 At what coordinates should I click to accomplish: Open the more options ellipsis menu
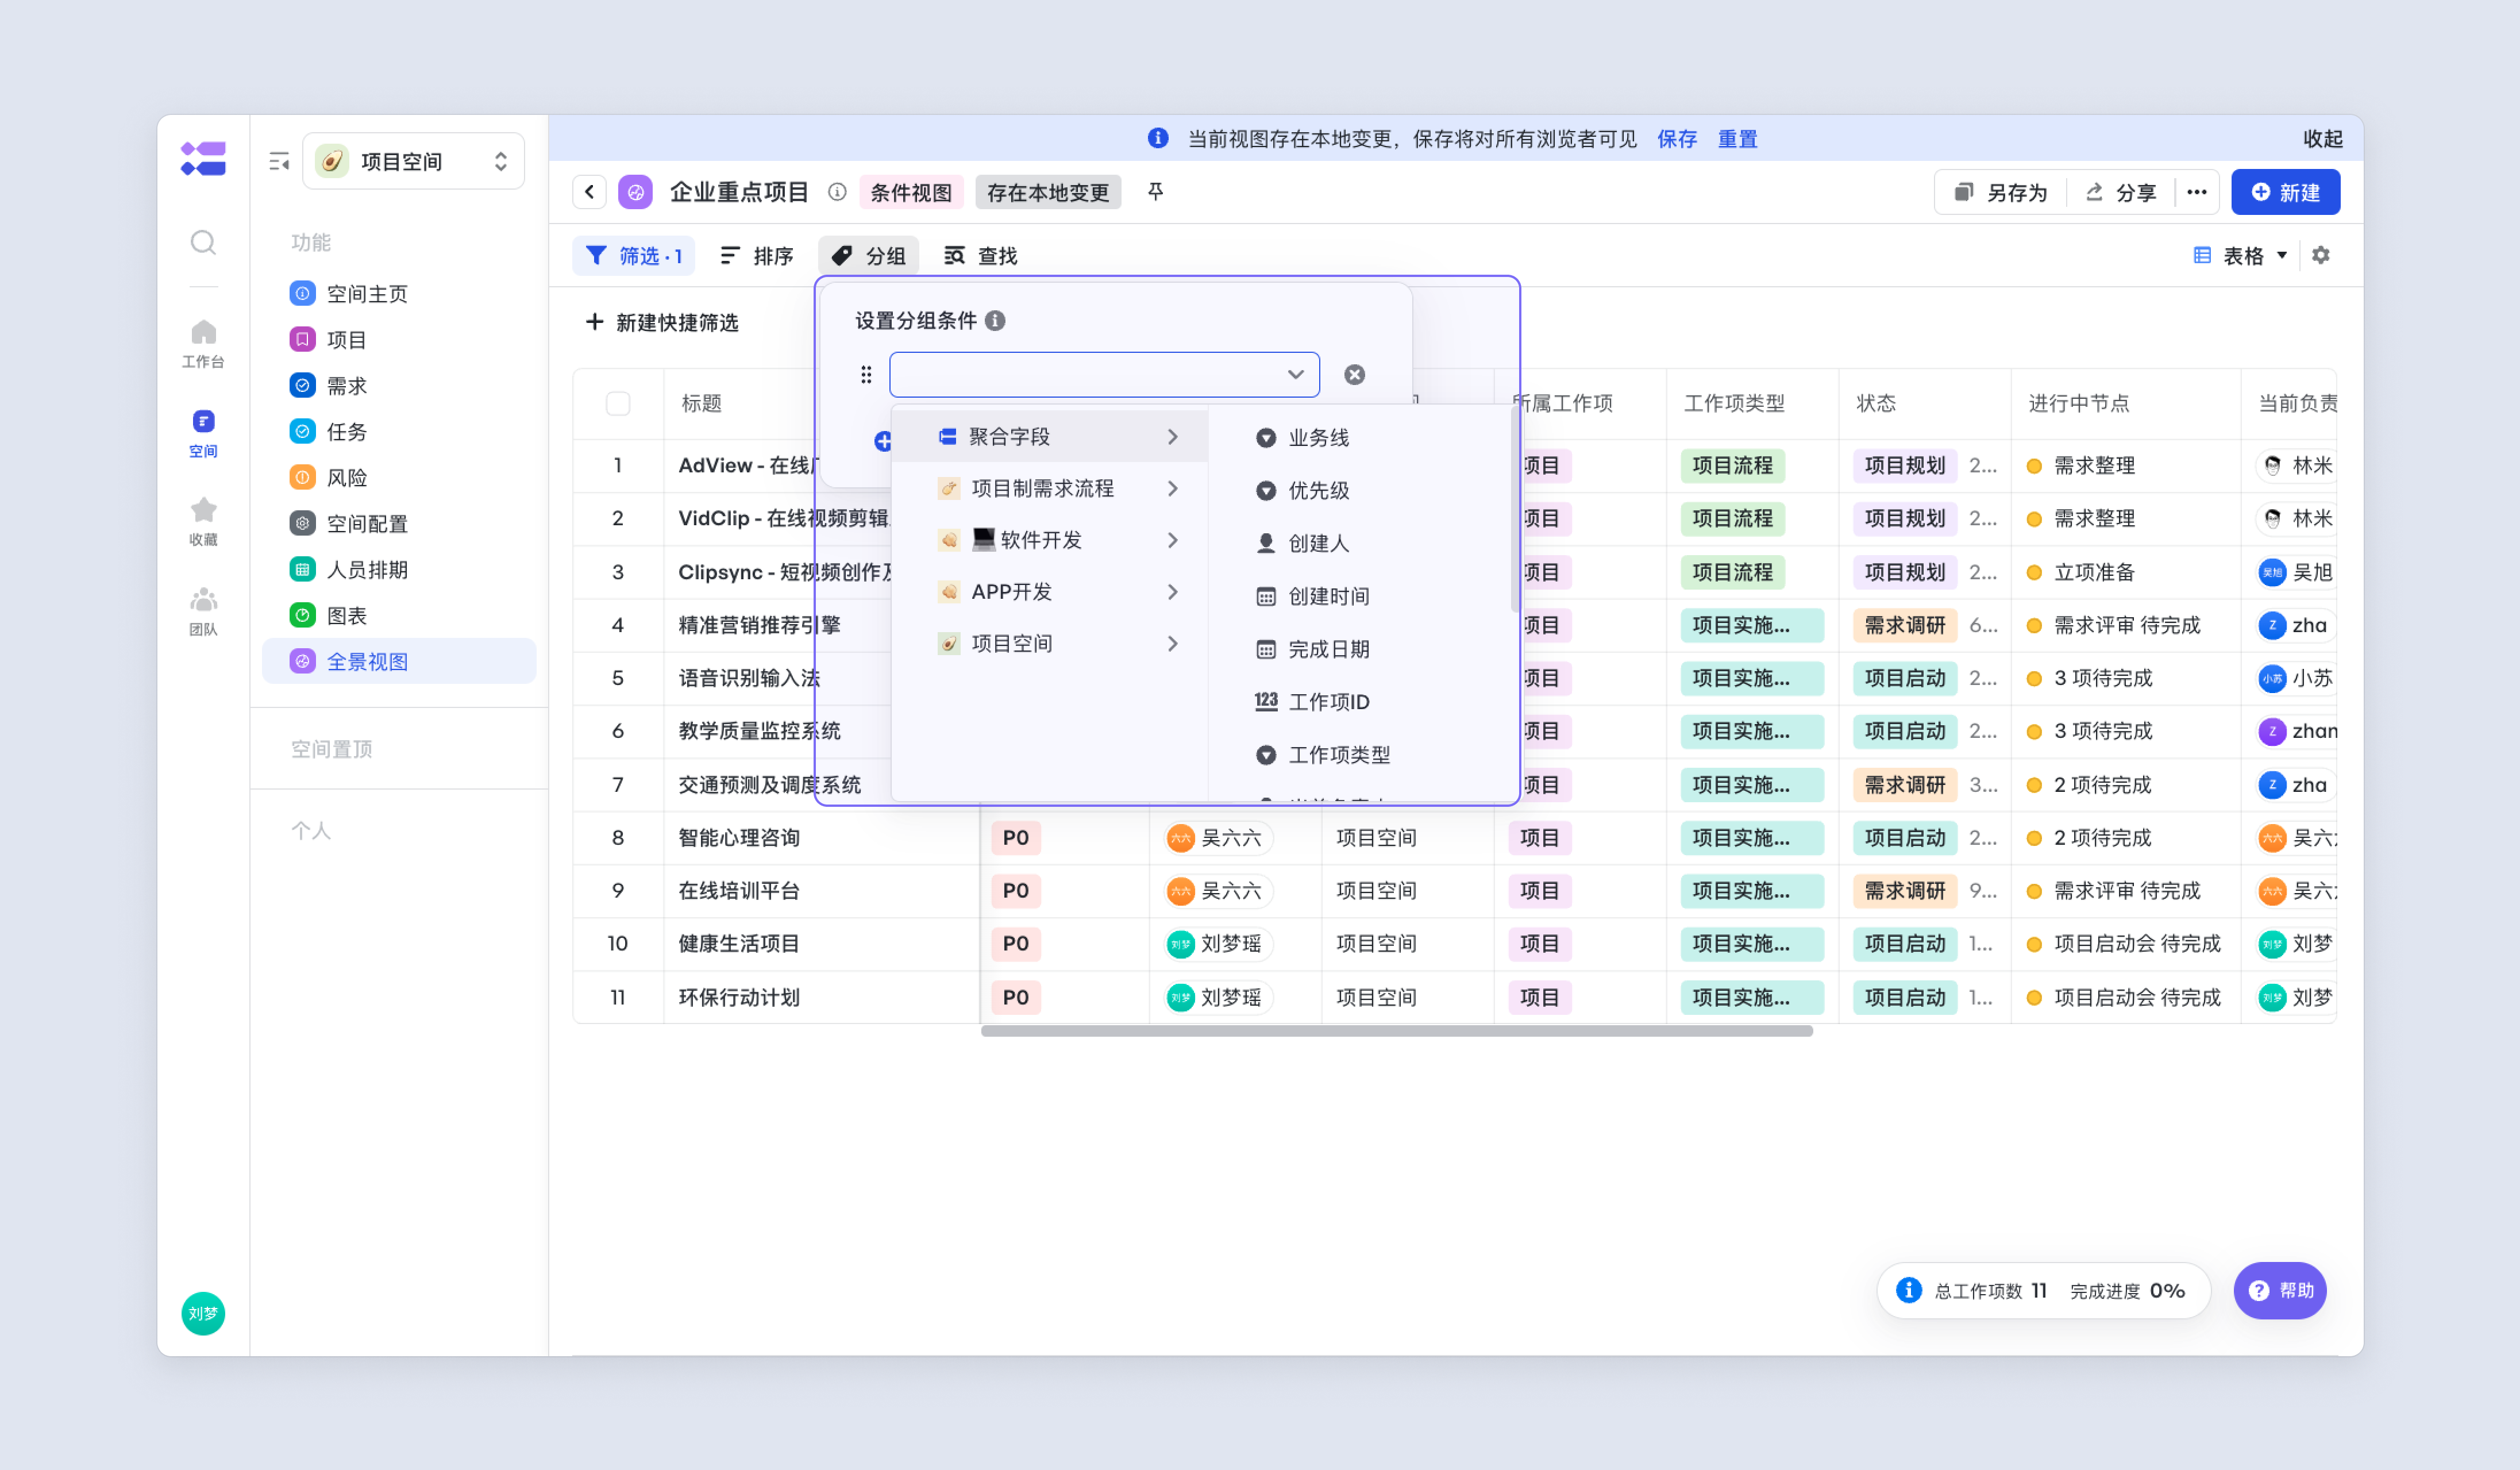2196,192
